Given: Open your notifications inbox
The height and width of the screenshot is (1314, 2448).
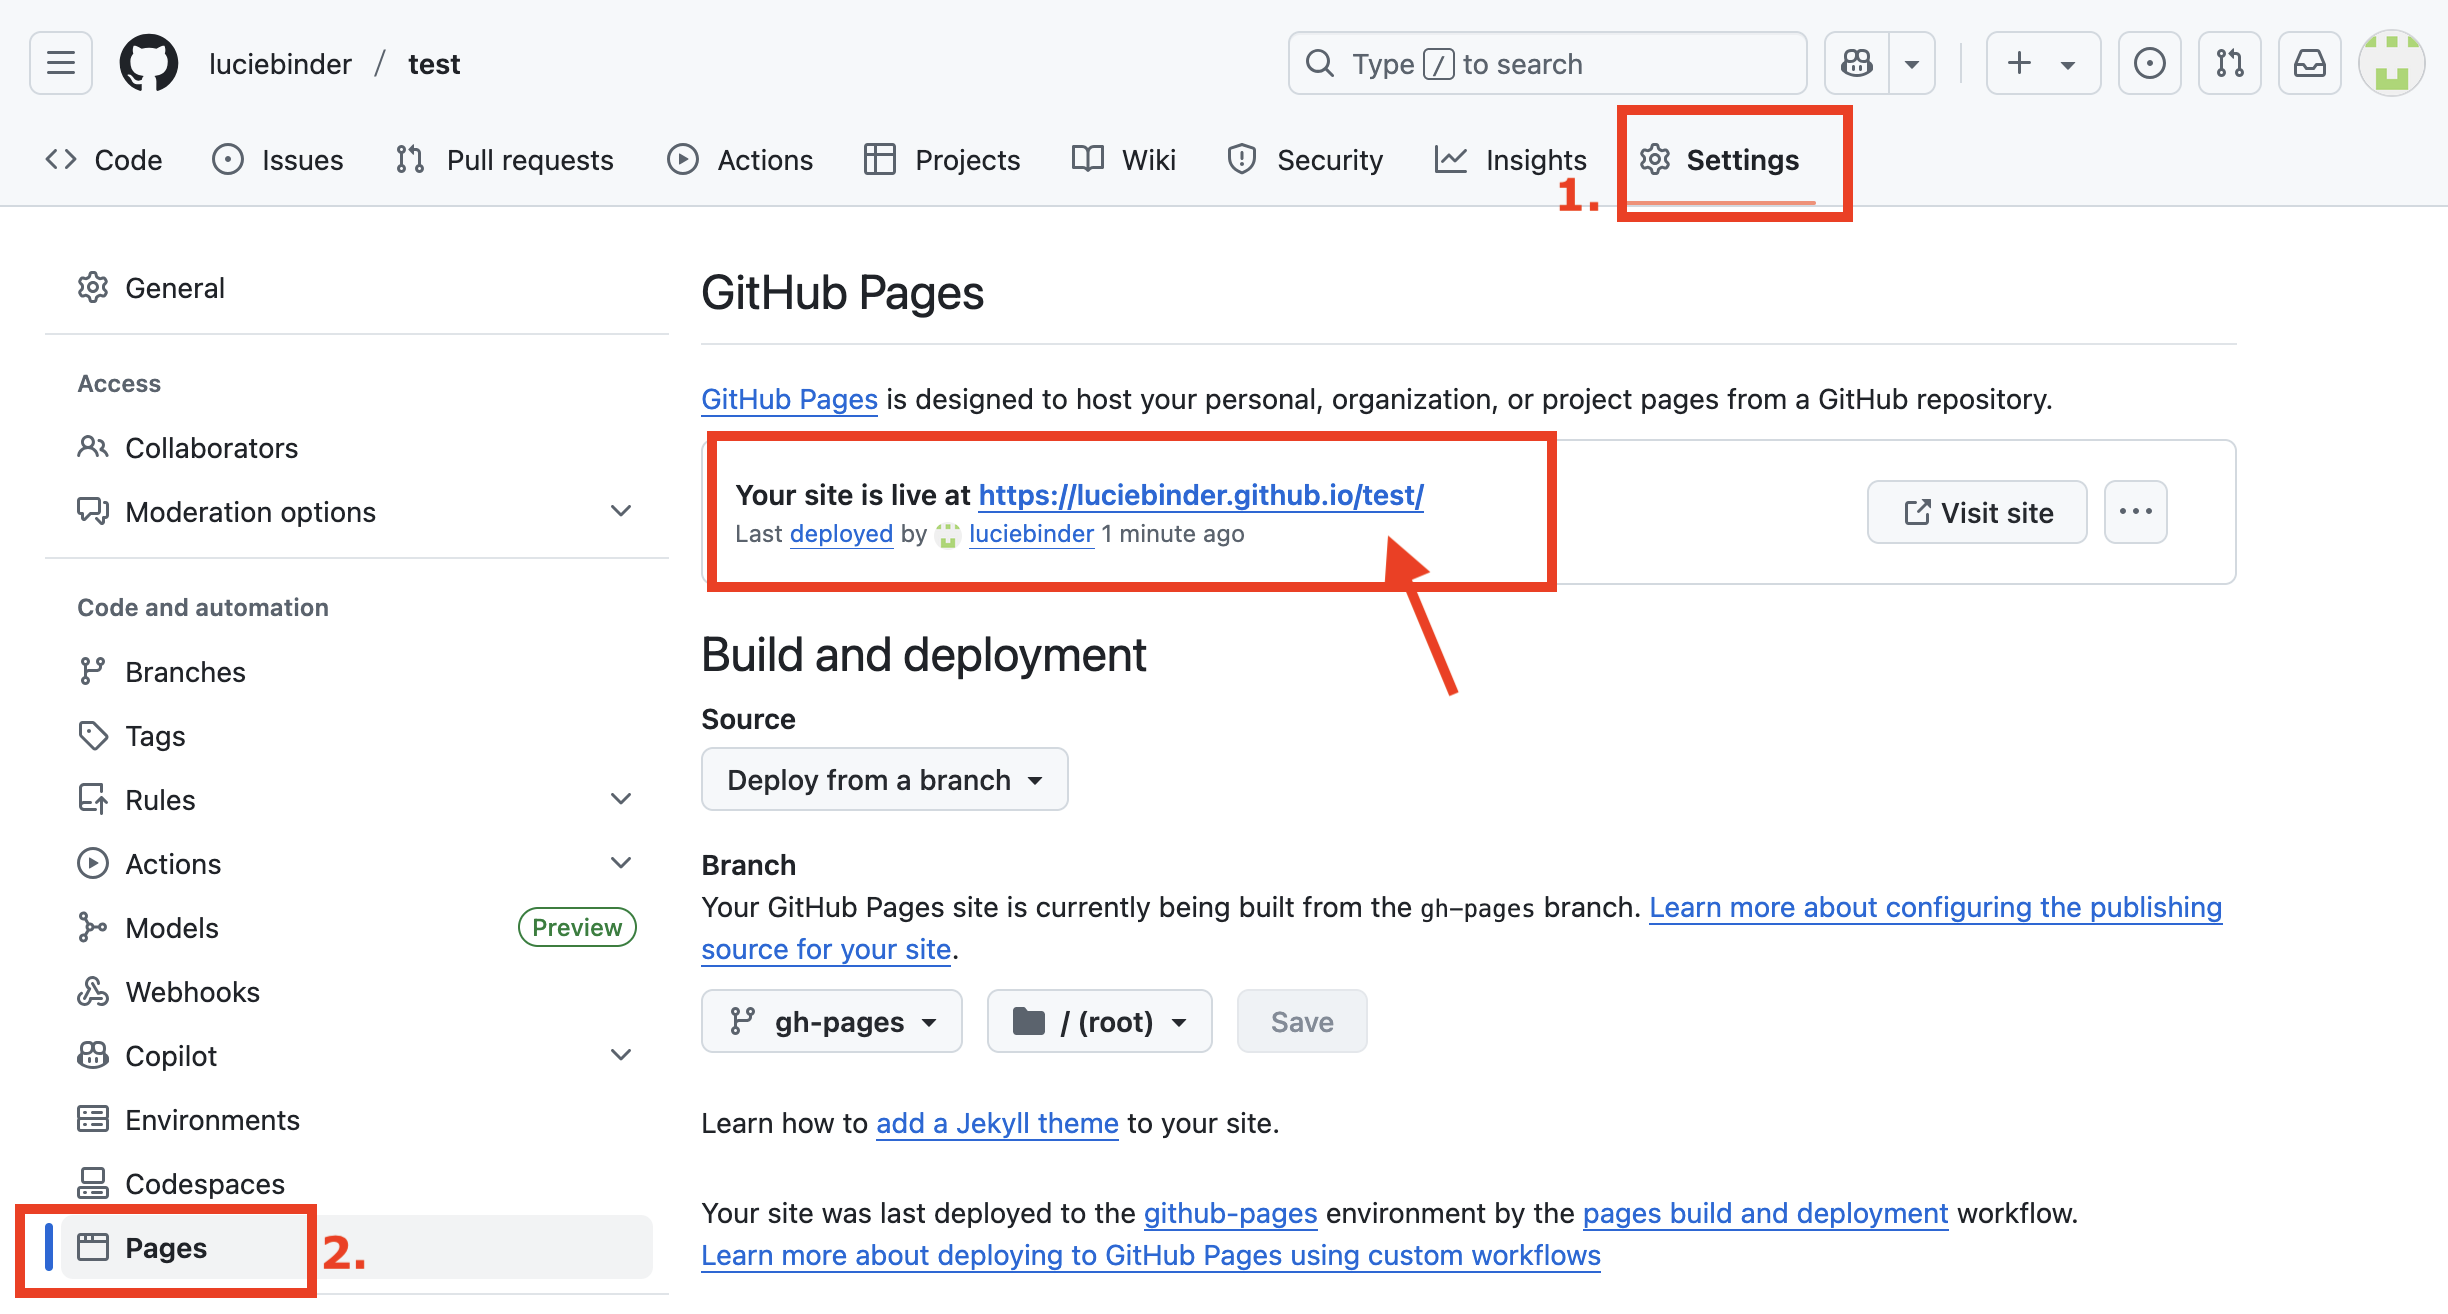Looking at the screenshot, I should 2309,63.
